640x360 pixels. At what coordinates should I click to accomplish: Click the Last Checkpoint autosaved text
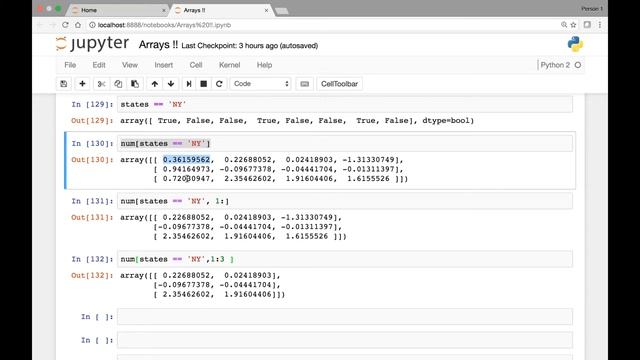click(x=249, y=46)
